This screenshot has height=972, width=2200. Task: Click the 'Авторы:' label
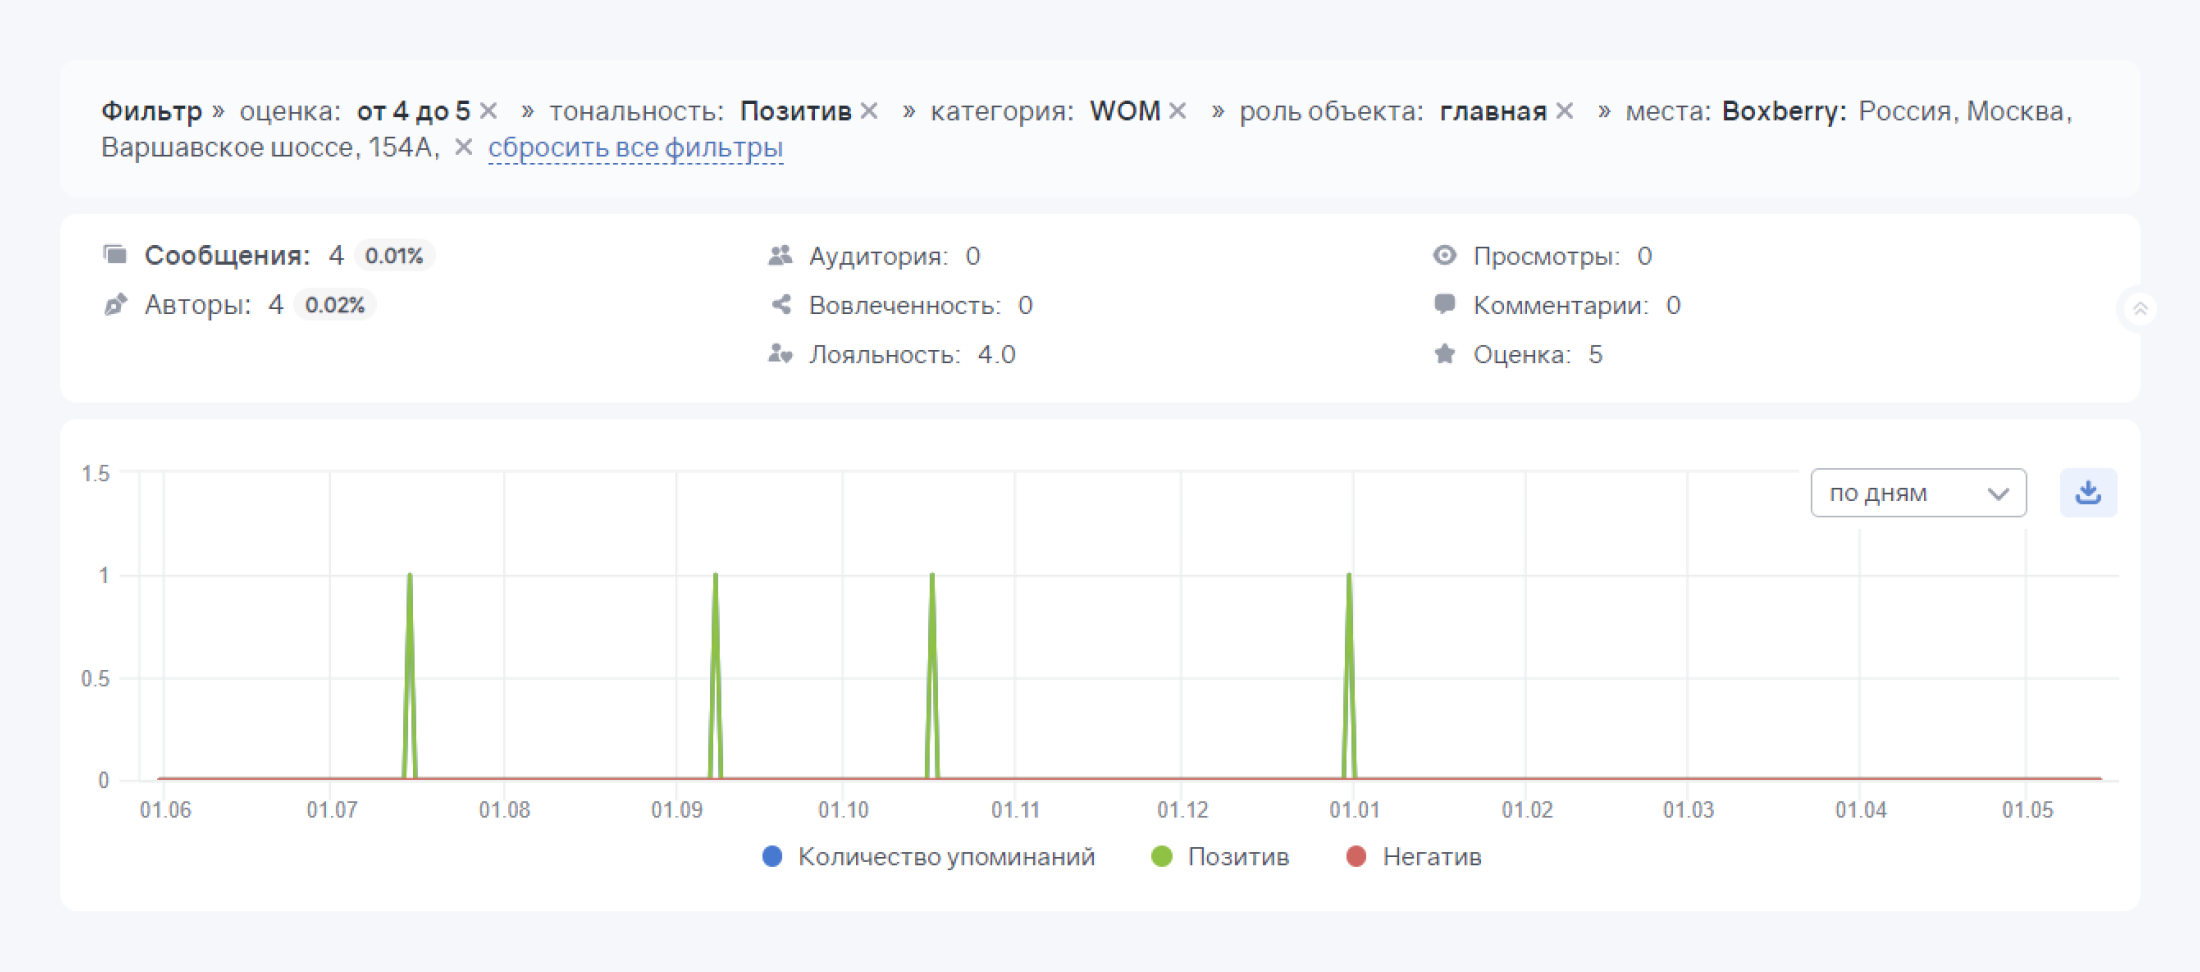point(198,305)
